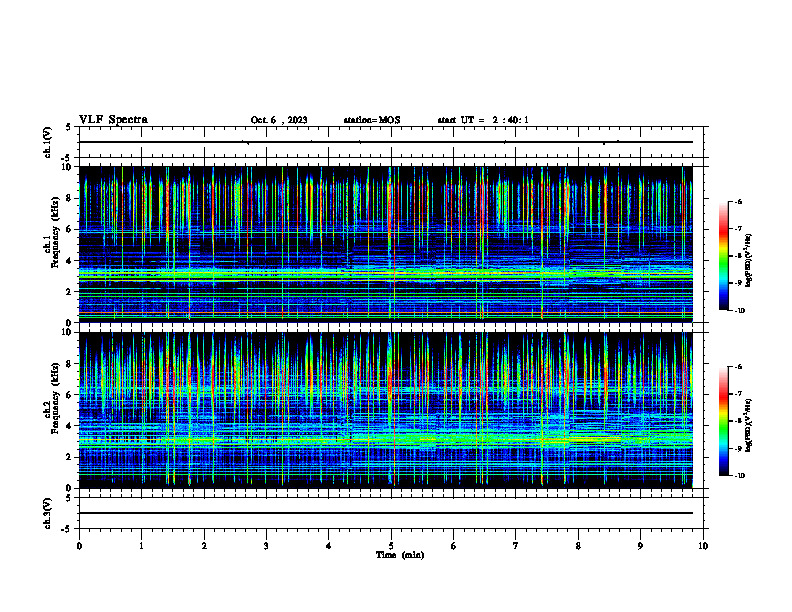Click the "7" tick on the time axis
The image size is (792, 612).
coord(516,546)
